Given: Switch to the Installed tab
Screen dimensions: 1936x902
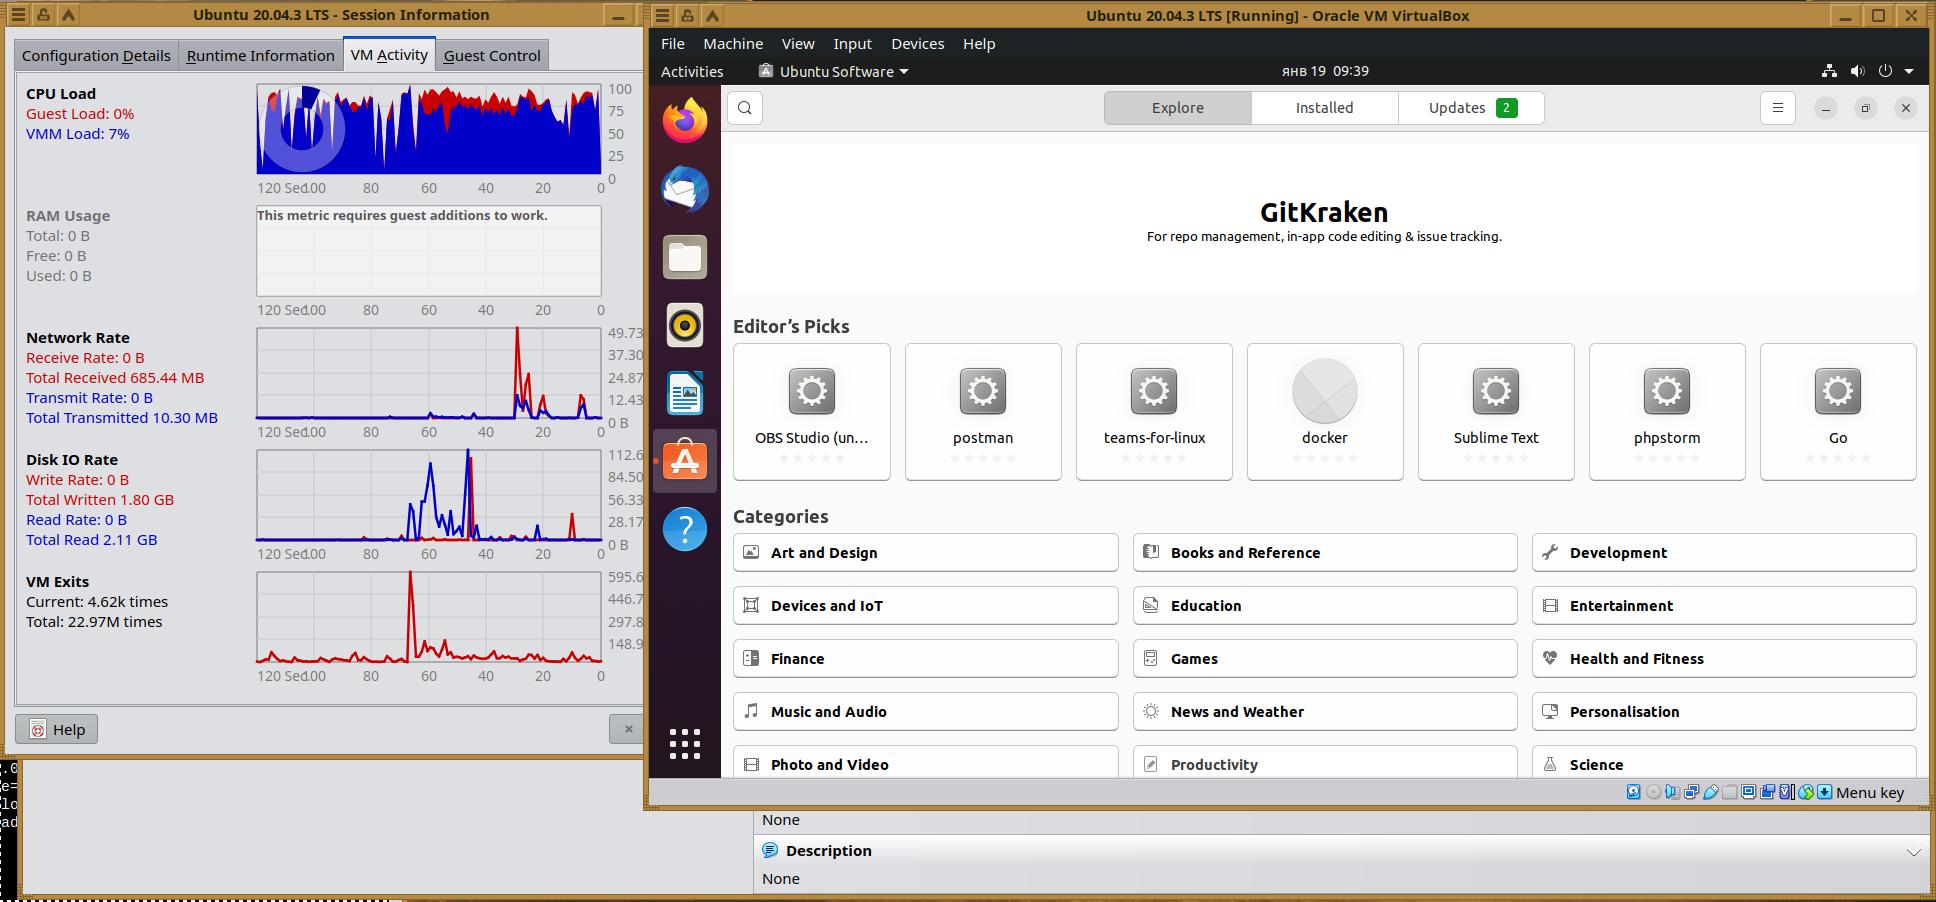Looking at the screenshot, I should click(x=1324, y=108).
